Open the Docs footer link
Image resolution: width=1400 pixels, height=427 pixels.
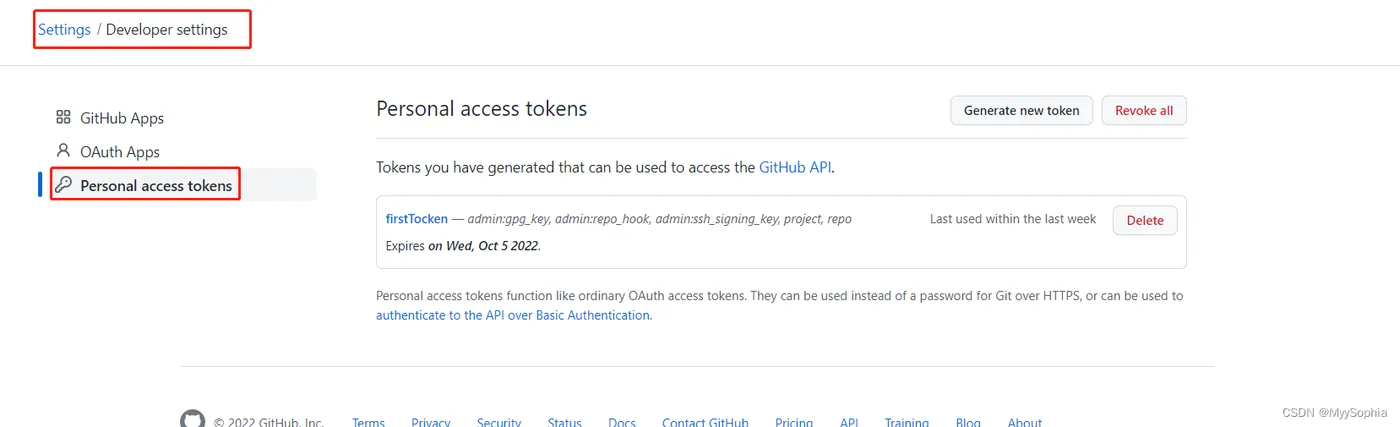(x=622, y=422)
